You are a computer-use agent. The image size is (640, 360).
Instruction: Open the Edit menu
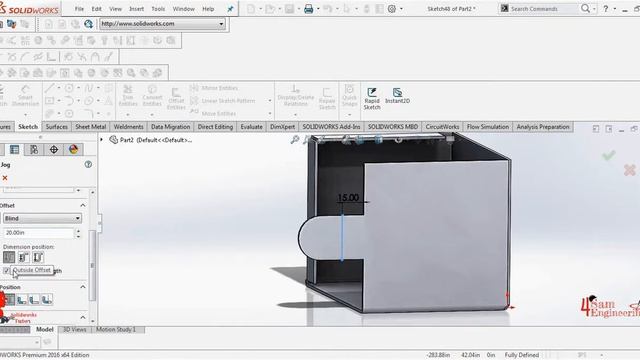[96, 9]
